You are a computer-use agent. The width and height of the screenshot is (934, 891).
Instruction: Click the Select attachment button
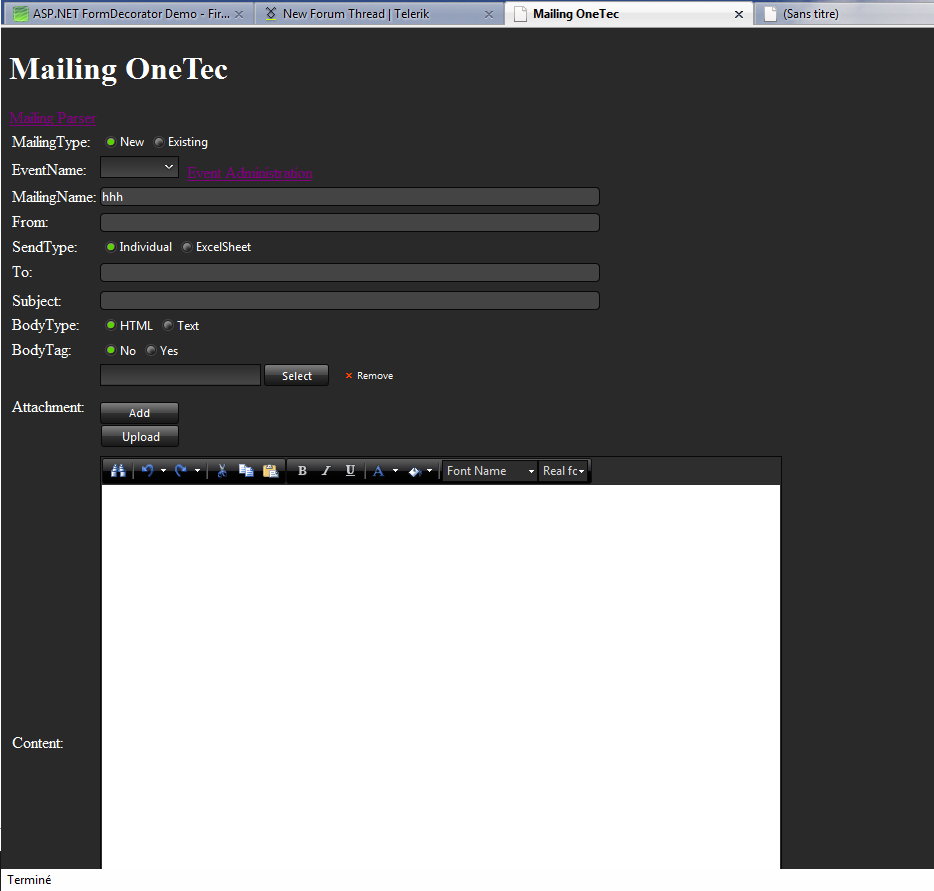pos(296,375)
